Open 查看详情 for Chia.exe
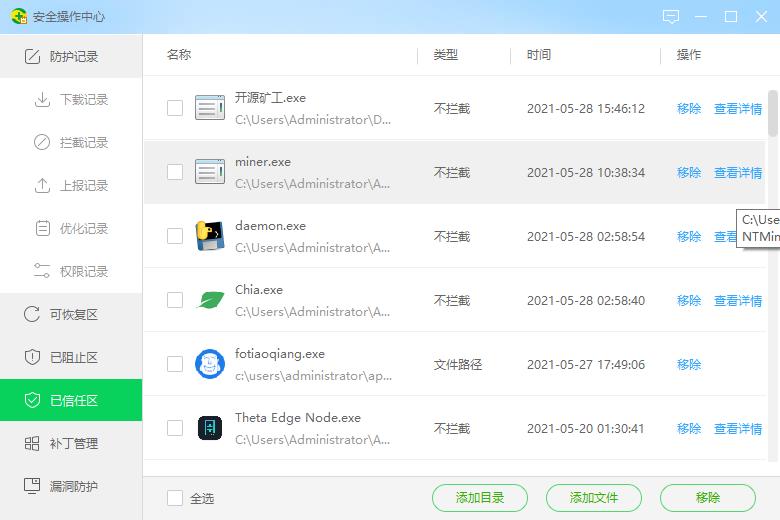 [738, 301]
